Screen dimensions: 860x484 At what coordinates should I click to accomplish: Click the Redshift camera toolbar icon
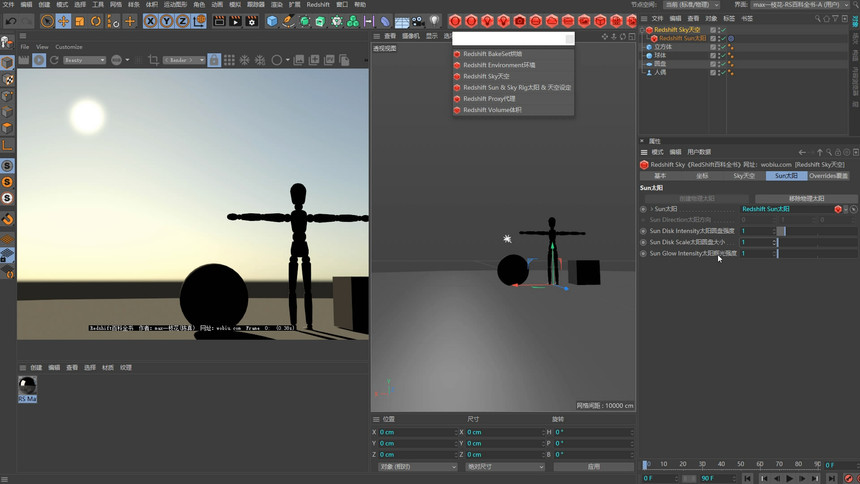tap(519, 21)
